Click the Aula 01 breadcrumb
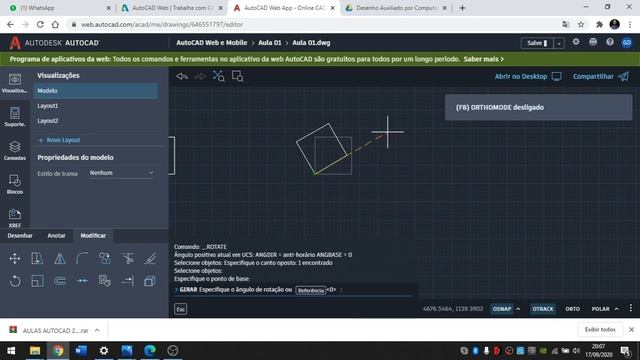Screen dimensions: 640x360 click(270, 42)
